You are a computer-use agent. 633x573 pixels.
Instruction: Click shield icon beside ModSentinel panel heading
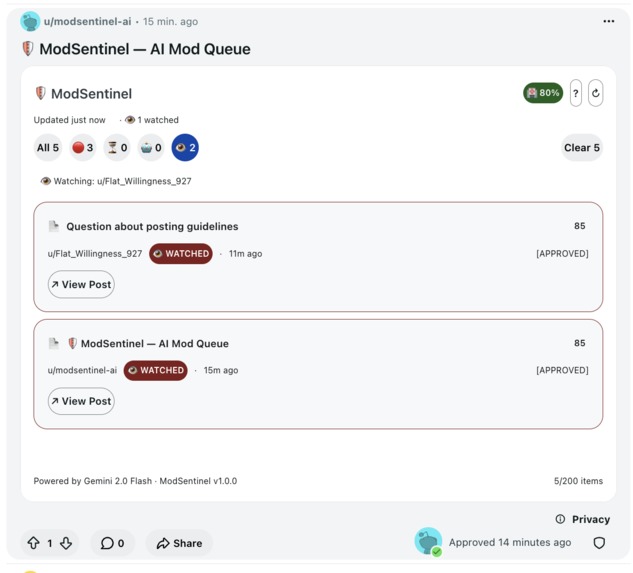40,93
